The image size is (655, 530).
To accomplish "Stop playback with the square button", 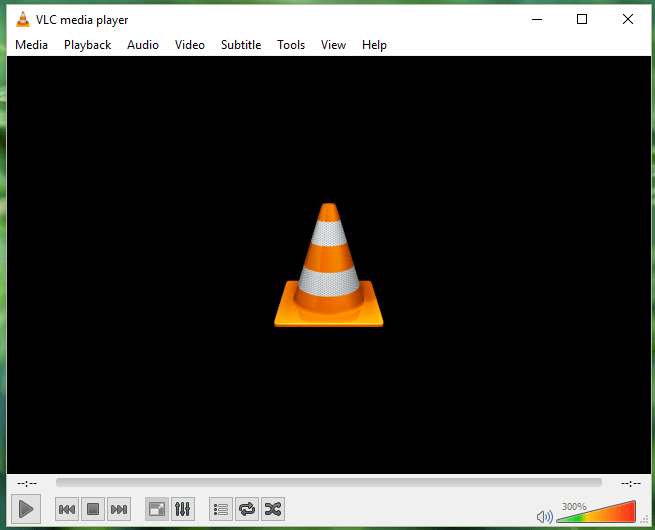I will [93, 509].
